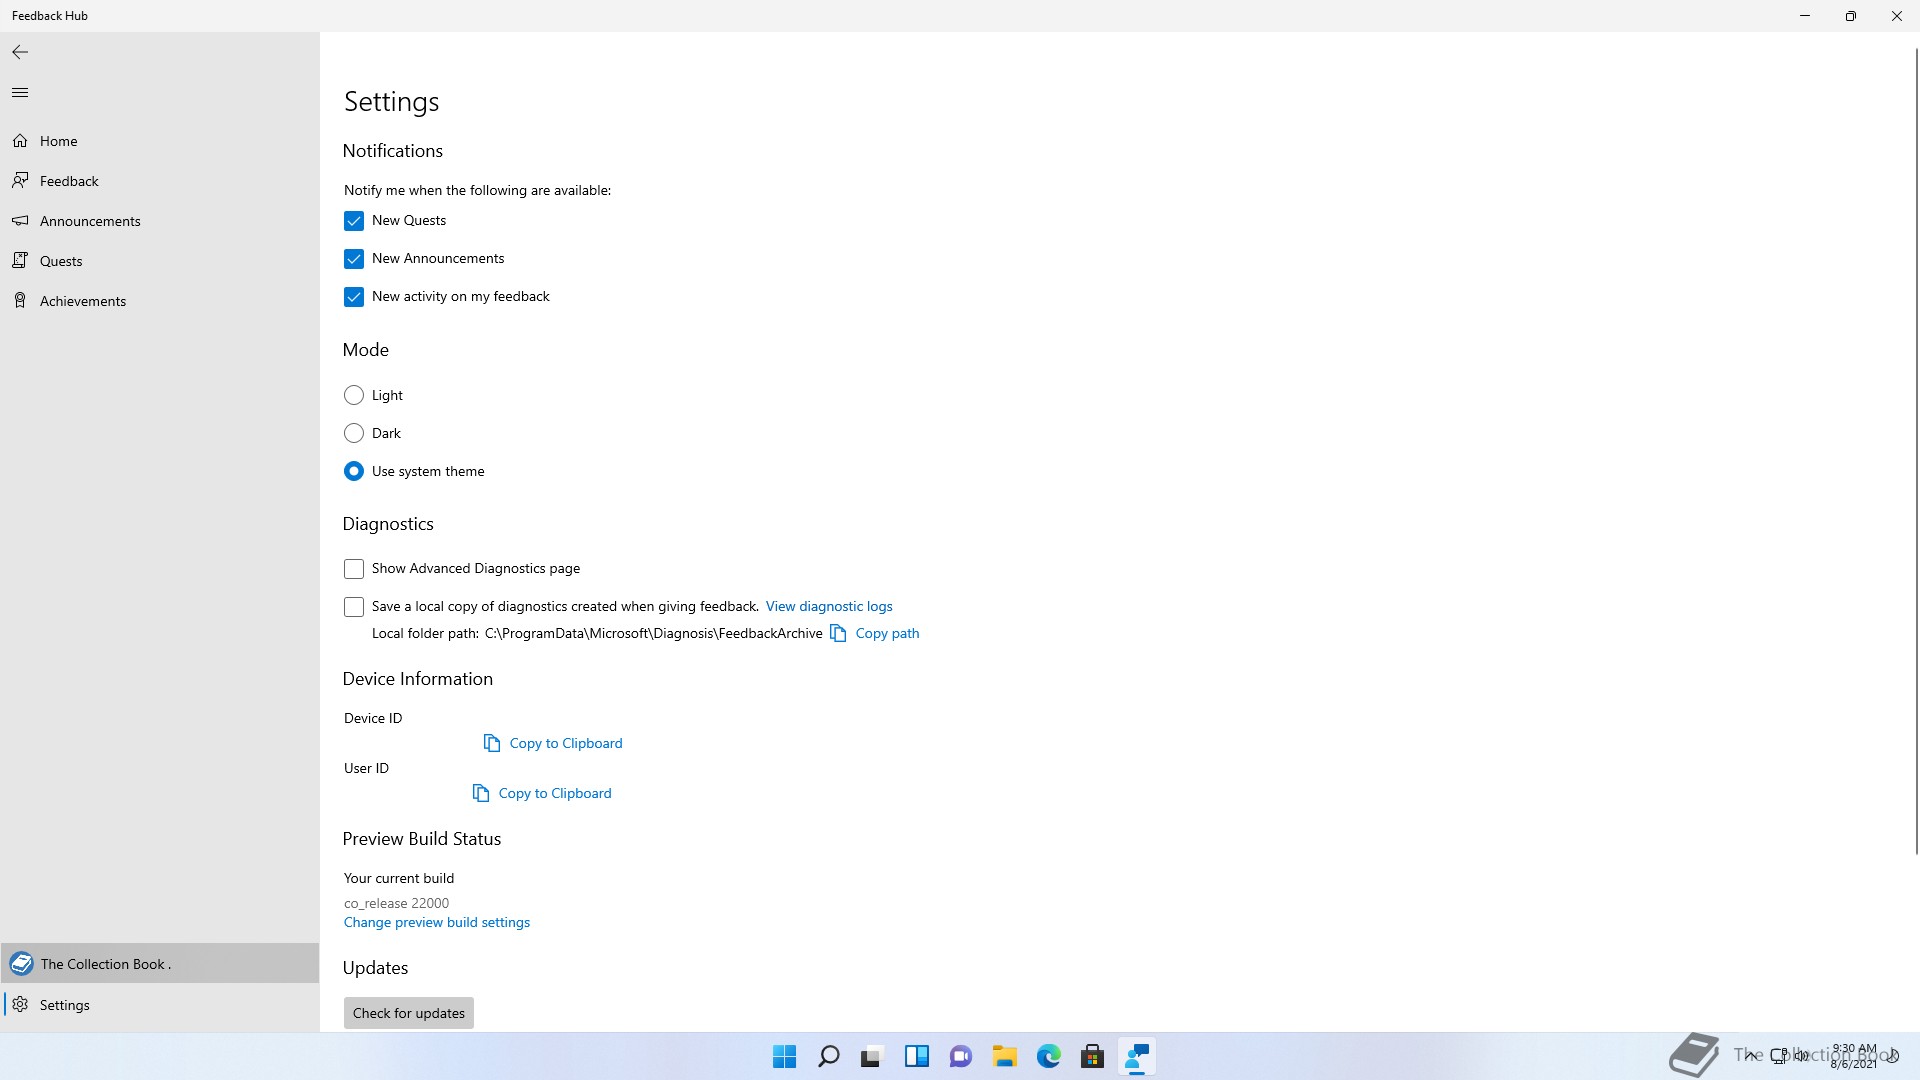Enable Show Advanced Diagnostics page
Screen dimensions: 1920x1080
354,569
